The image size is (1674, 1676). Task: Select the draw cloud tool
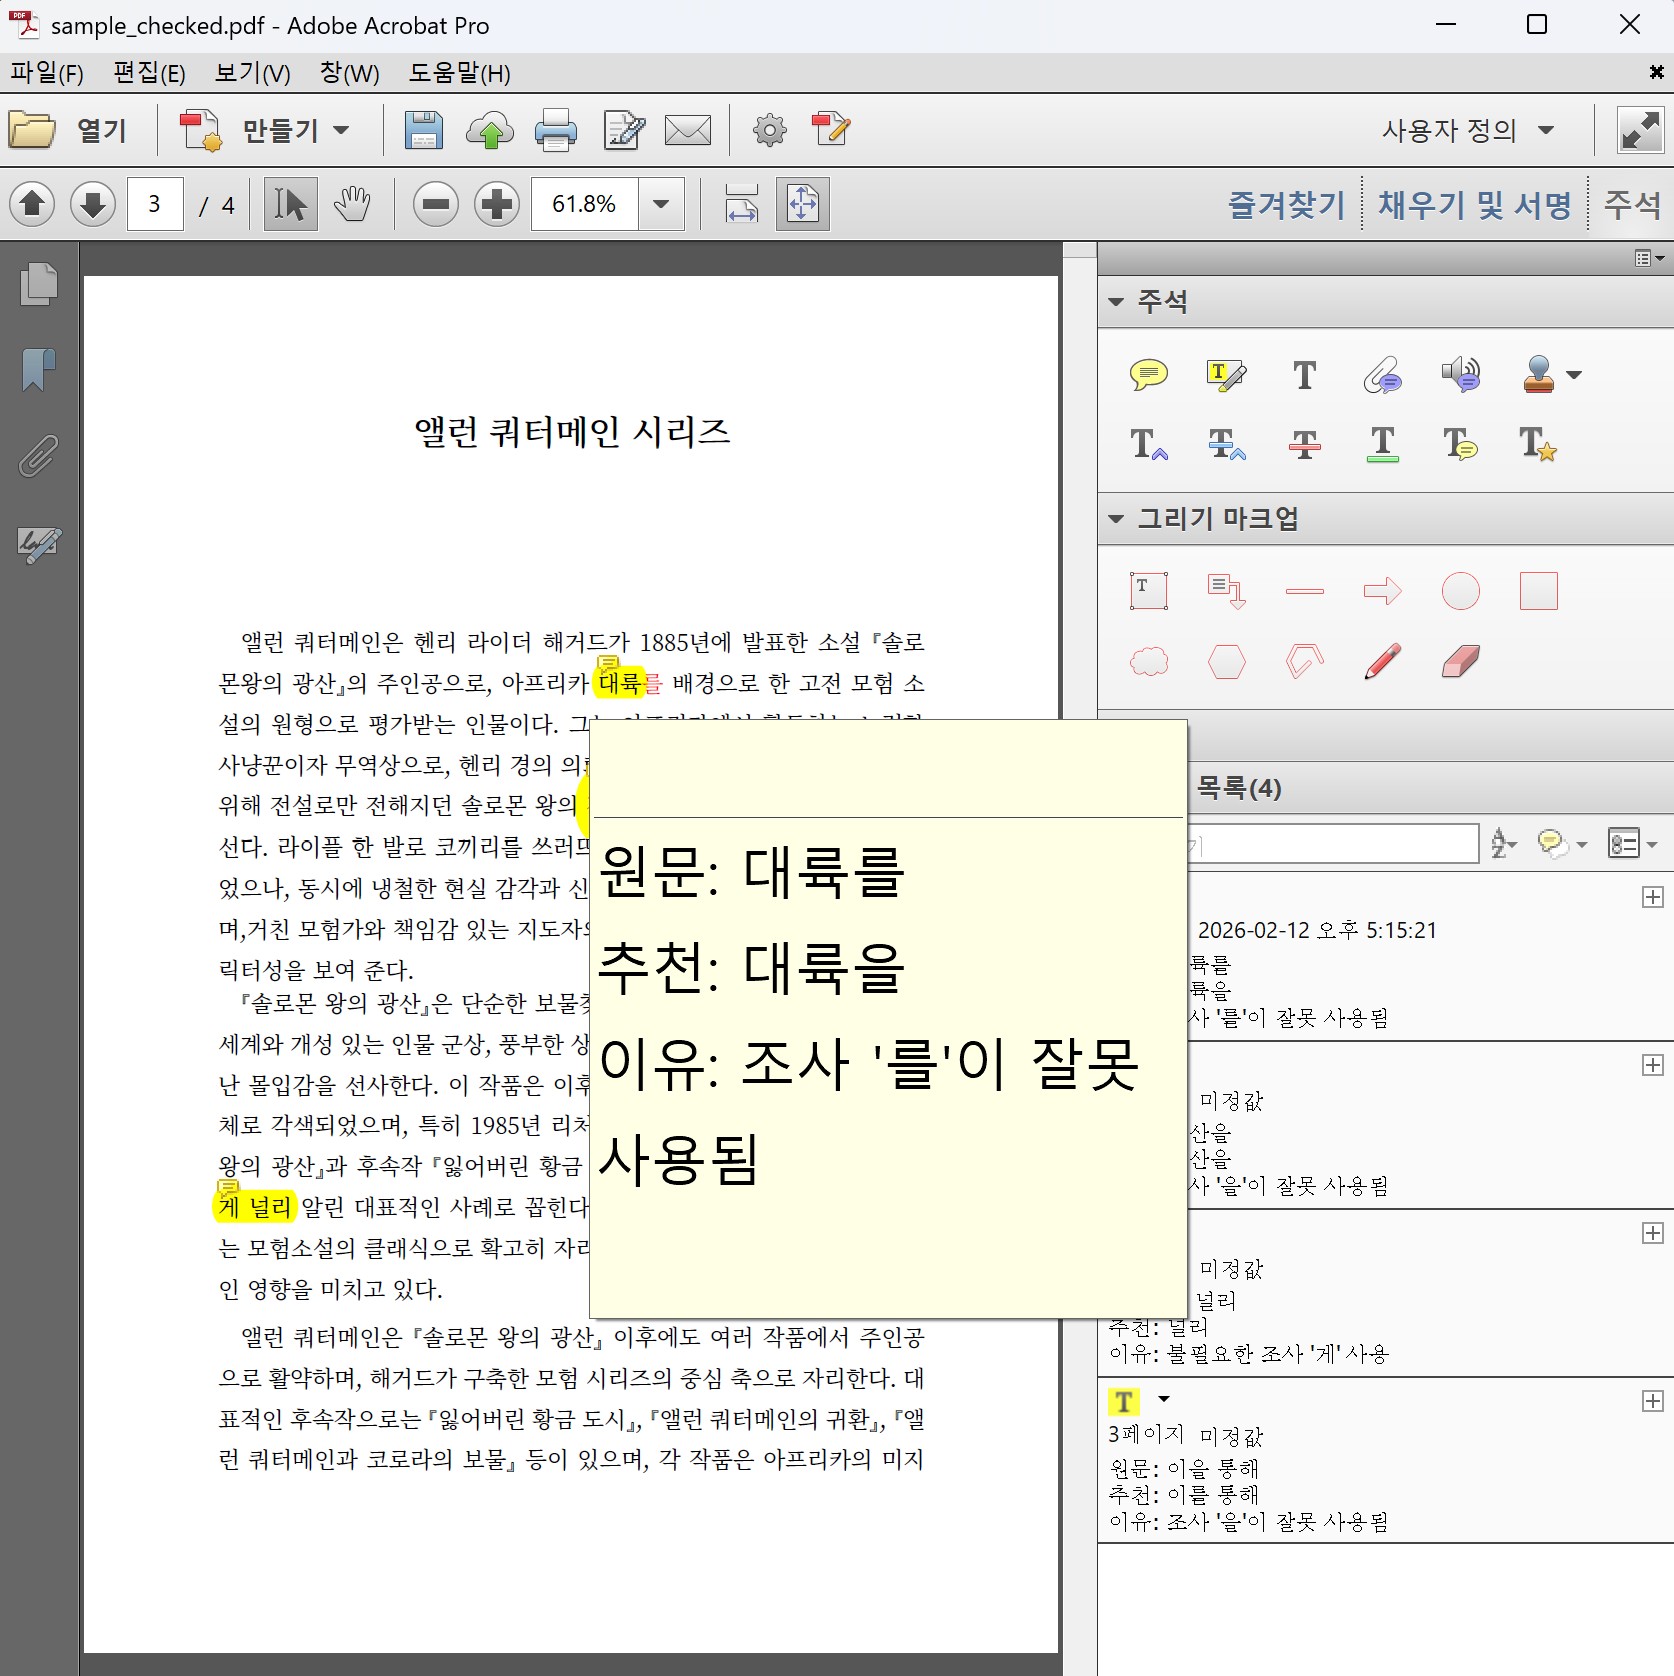[x=1149, y=661]
